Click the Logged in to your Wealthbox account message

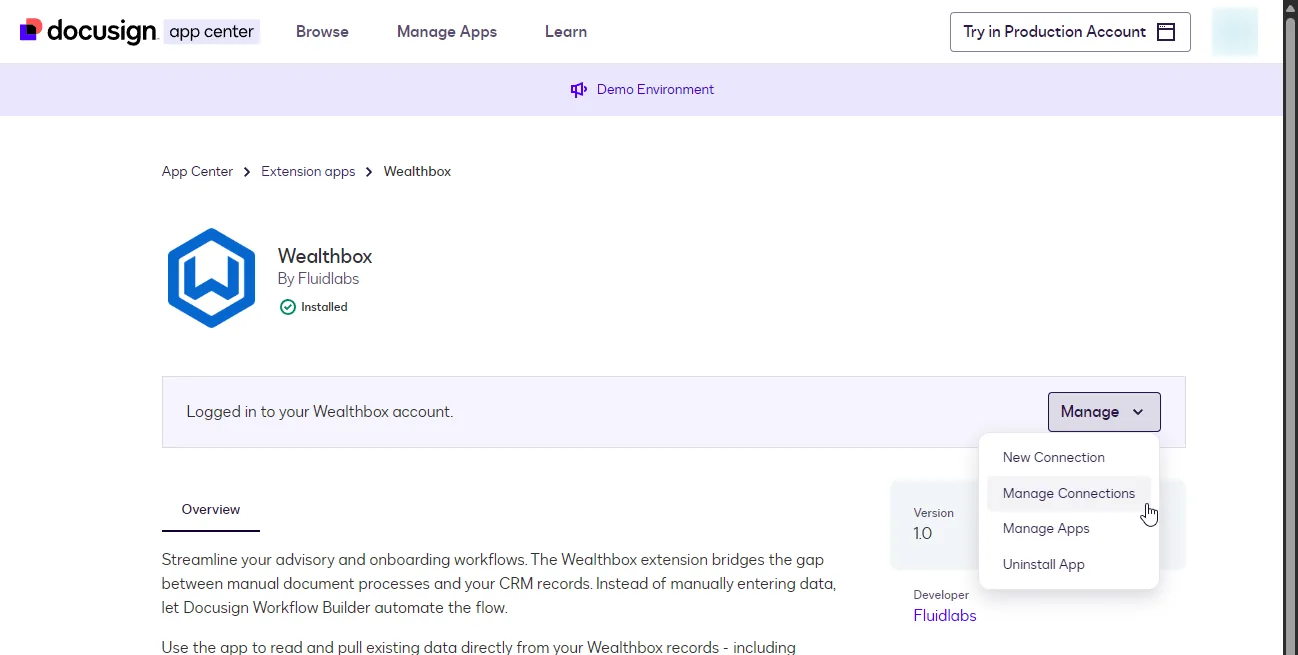[320, 412]
